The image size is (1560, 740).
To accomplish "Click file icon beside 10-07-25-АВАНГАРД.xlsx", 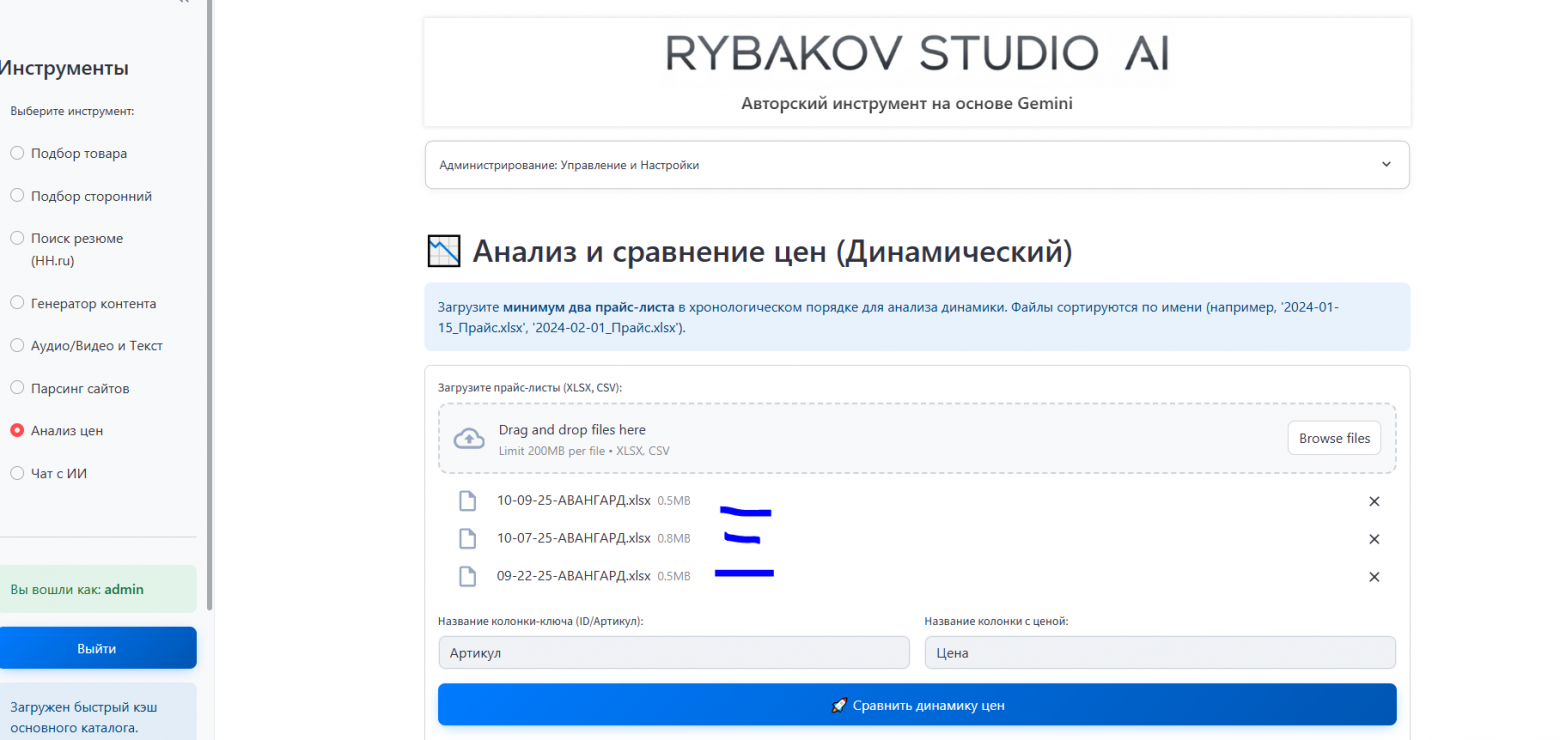I will tap(466, 539).
